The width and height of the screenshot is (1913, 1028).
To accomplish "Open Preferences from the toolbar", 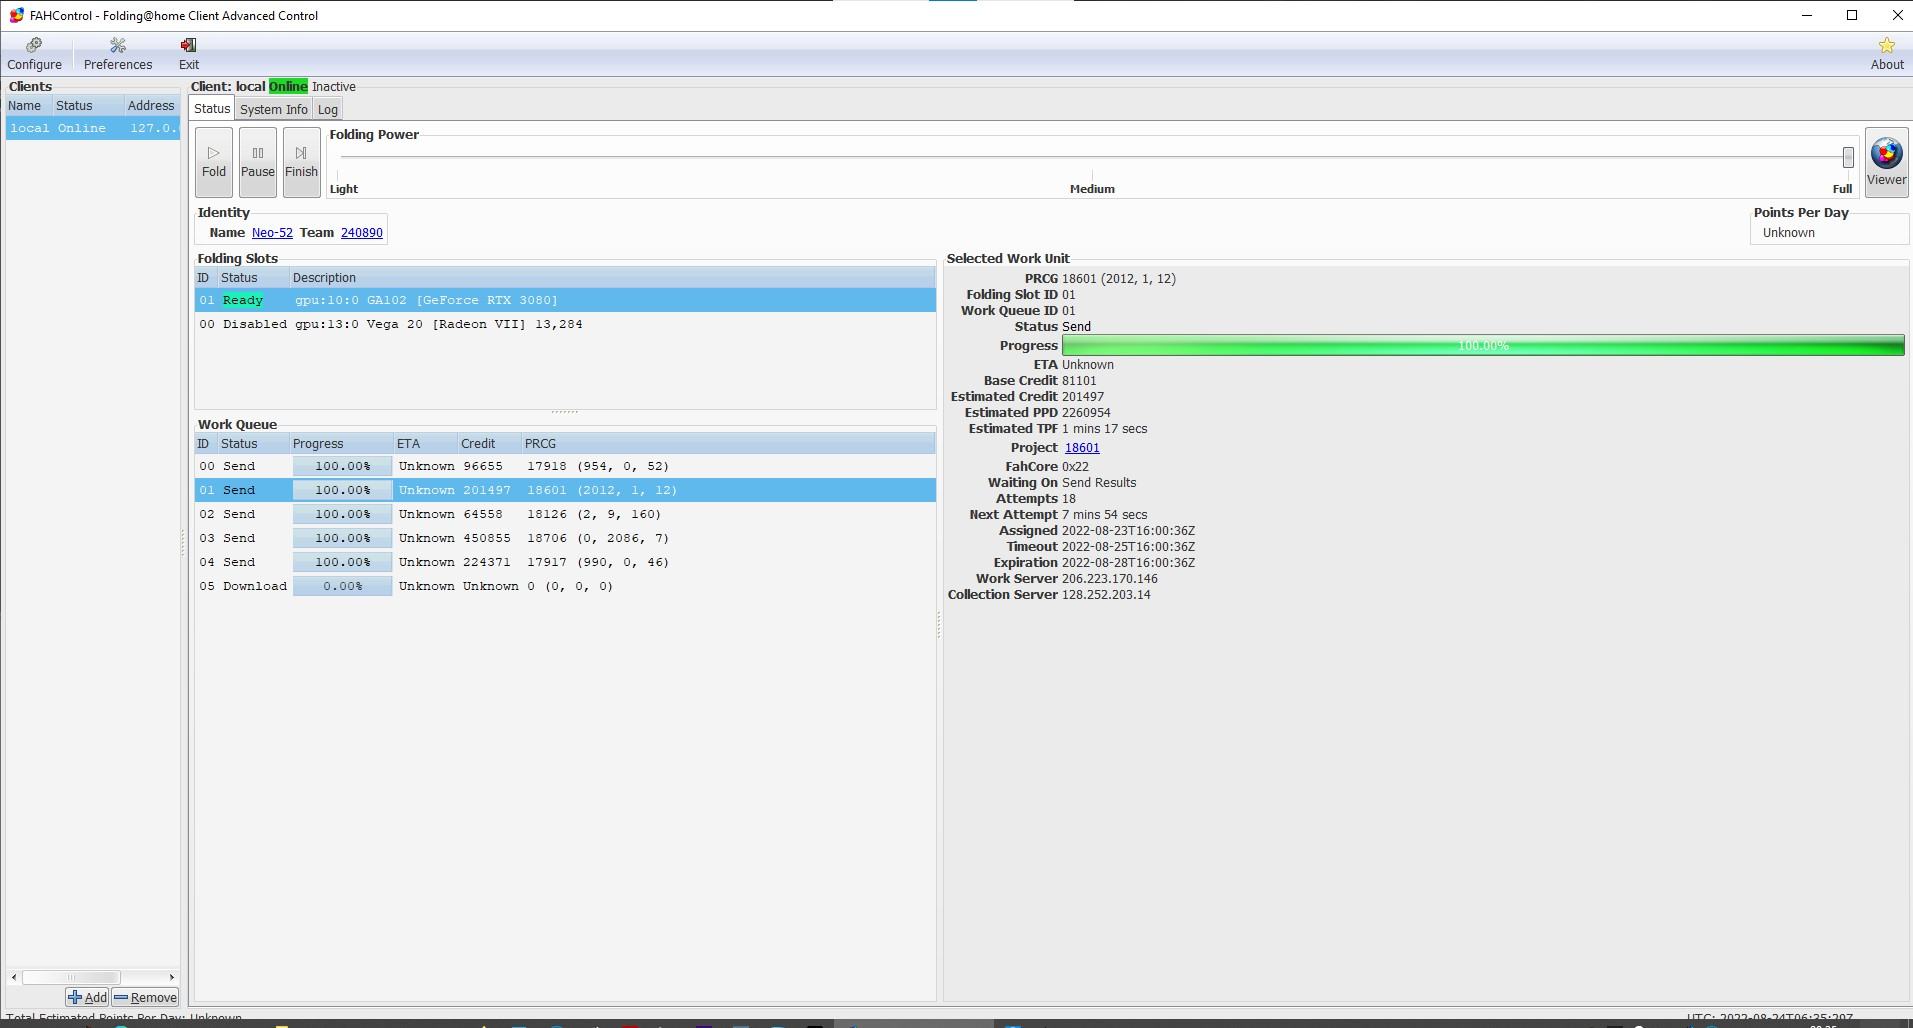I will [x=118, y=54].
